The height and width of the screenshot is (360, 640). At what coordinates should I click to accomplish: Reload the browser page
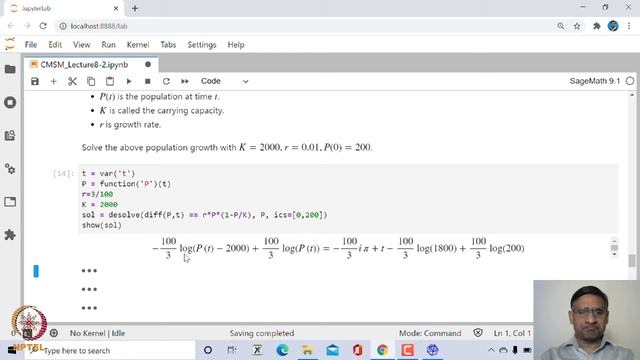tap(43, 26)
